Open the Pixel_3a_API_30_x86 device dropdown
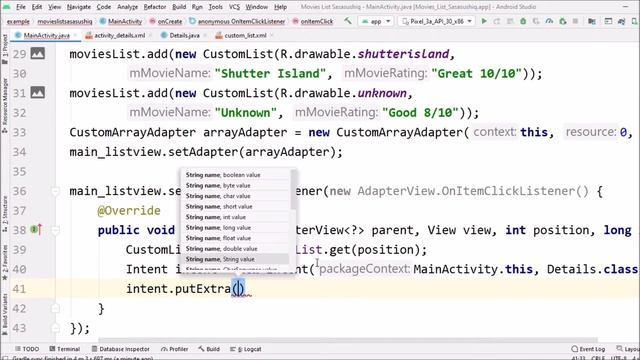 [x=437, y=21]
